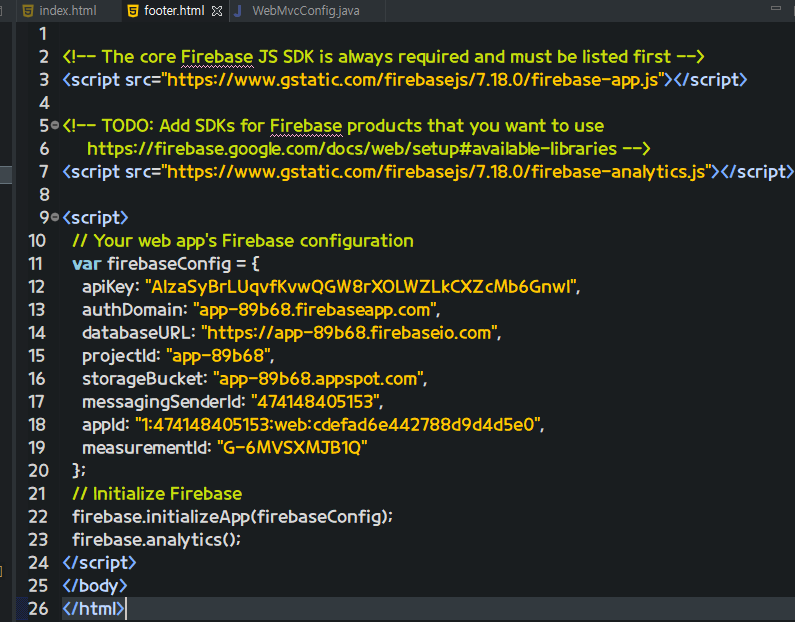795x622 pixels.
Task: Click line number 26 in the gutter
Action: (38, 608)
